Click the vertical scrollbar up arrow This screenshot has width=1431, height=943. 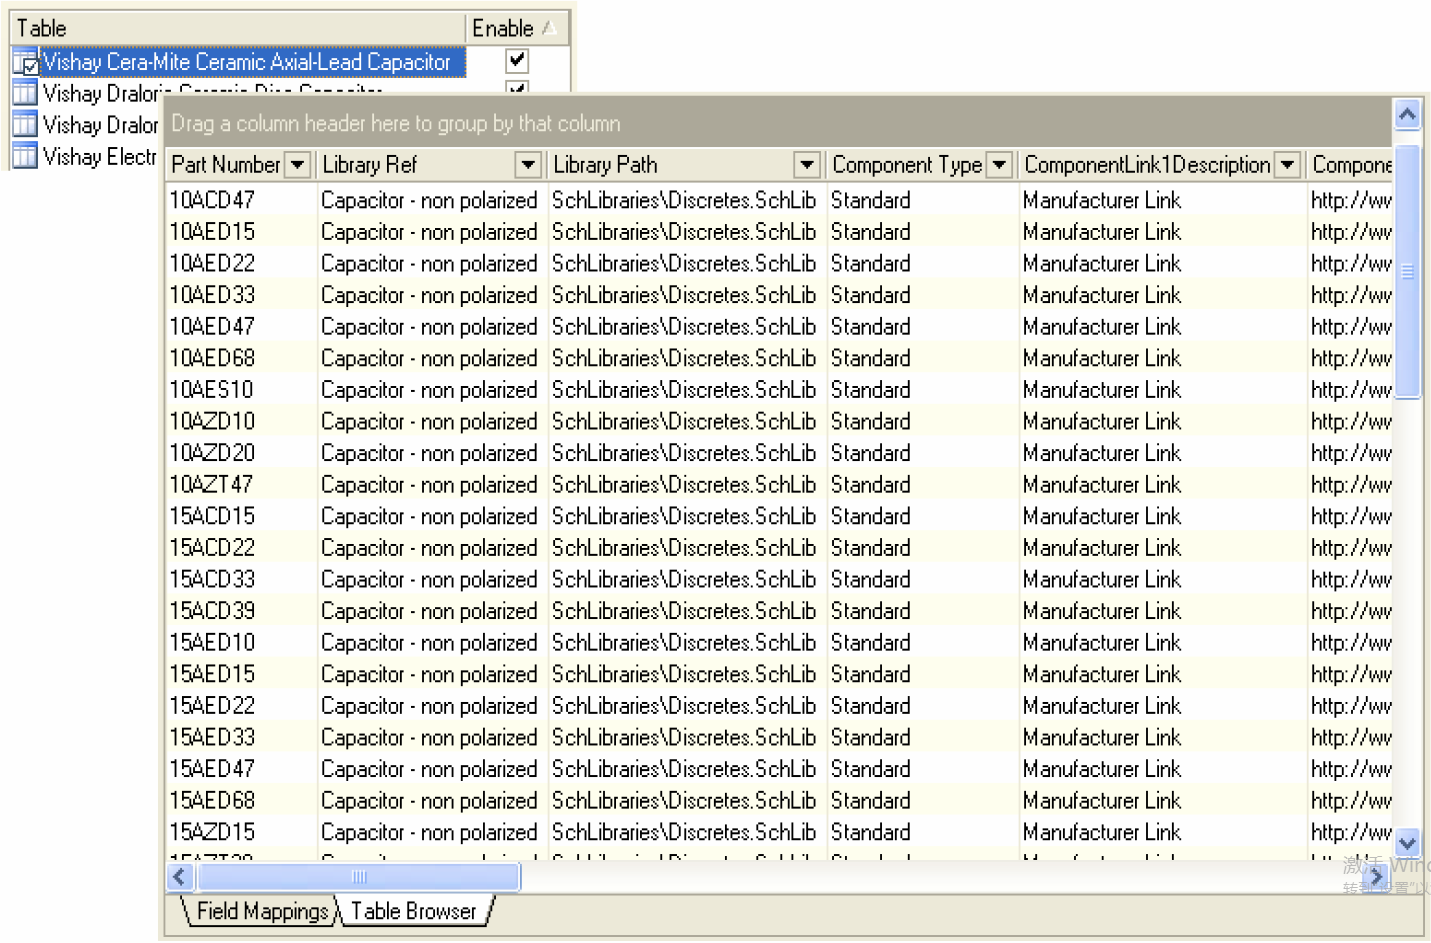pyautogui.click(x=1407, y=115)
